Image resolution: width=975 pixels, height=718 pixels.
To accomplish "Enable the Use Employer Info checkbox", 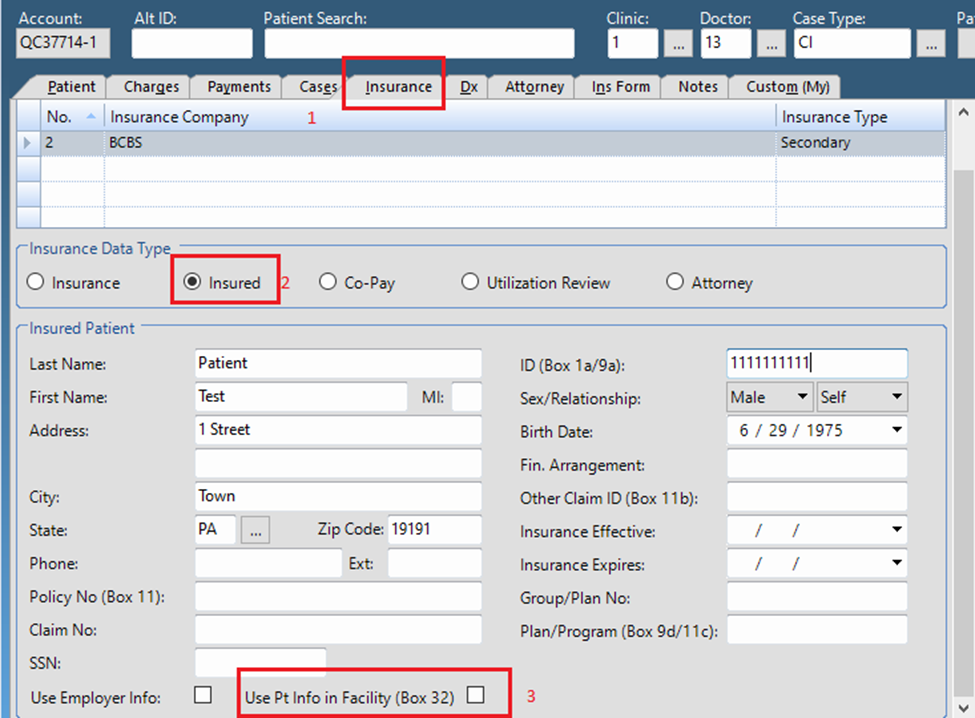I will (203, 694).
